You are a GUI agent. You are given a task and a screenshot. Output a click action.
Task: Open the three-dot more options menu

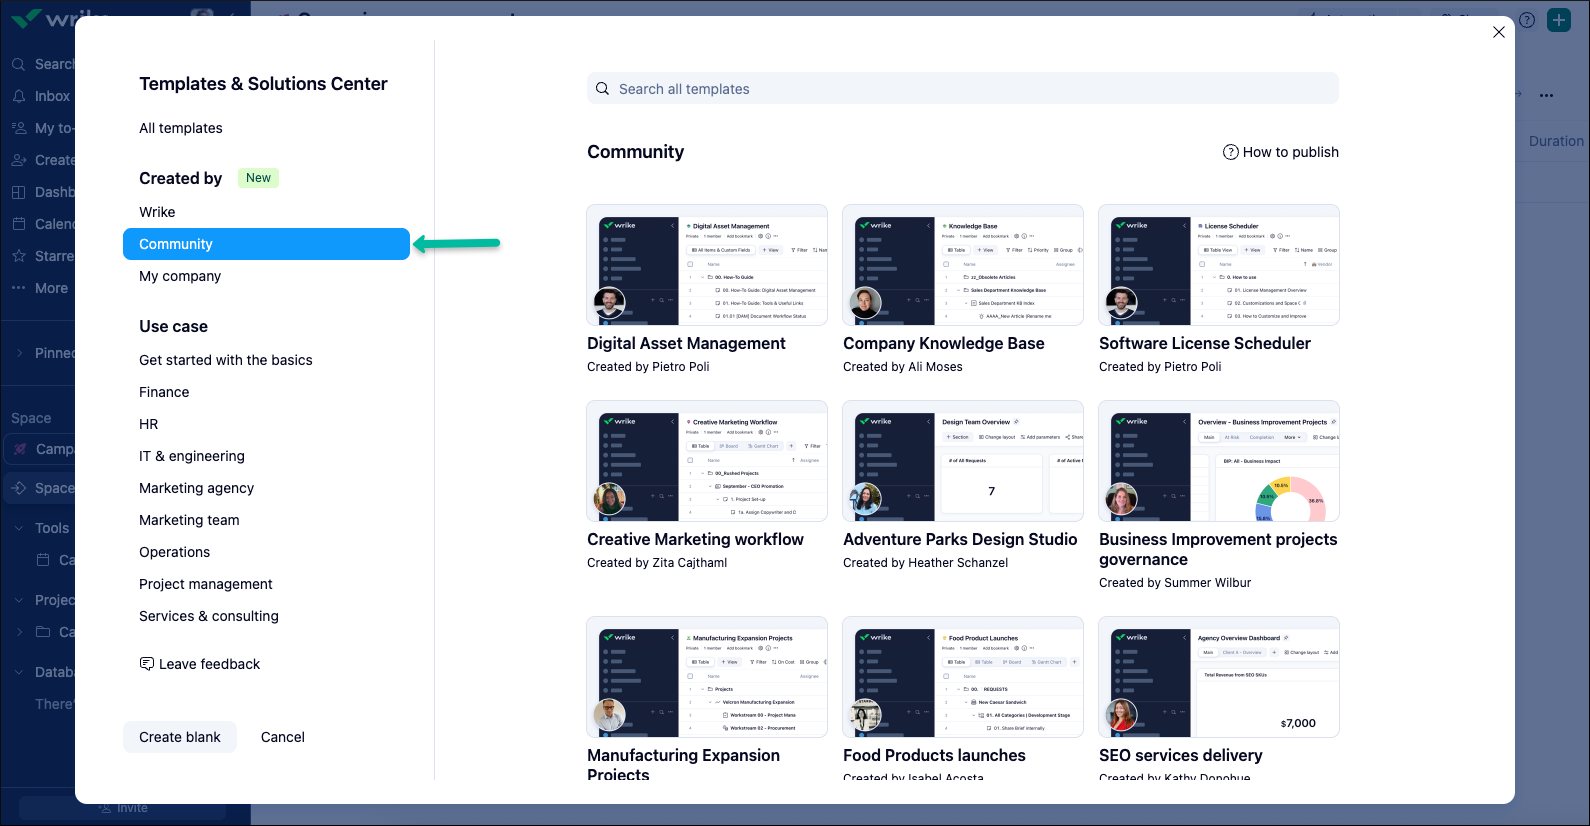click(1546, 96)
